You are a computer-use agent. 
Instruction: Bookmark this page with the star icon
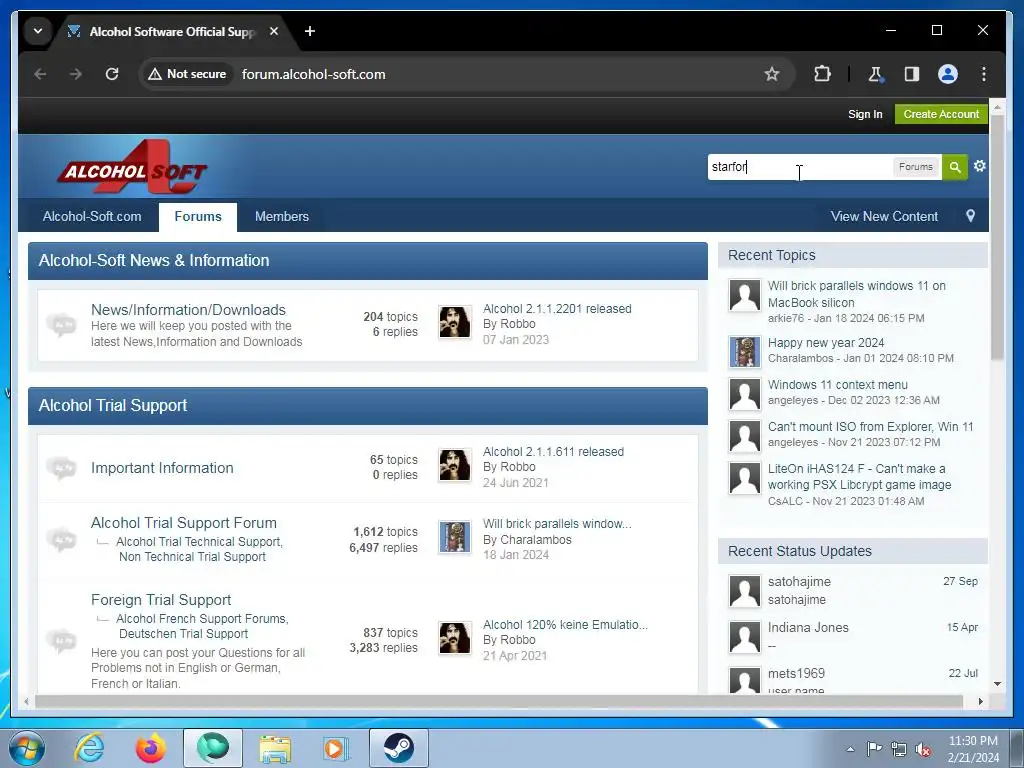coord(772,74)
